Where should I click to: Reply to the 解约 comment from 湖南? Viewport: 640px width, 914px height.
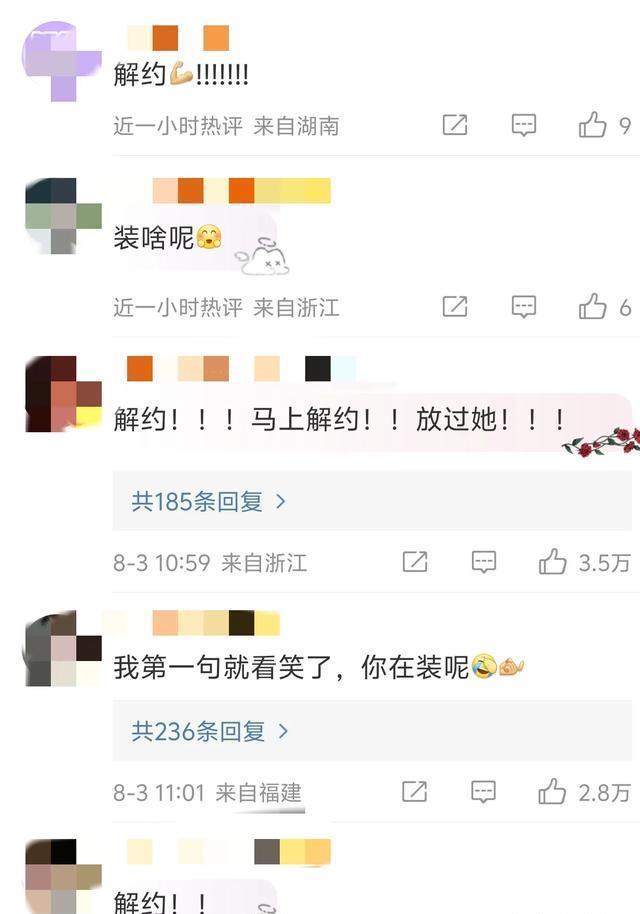coord(523,125)
